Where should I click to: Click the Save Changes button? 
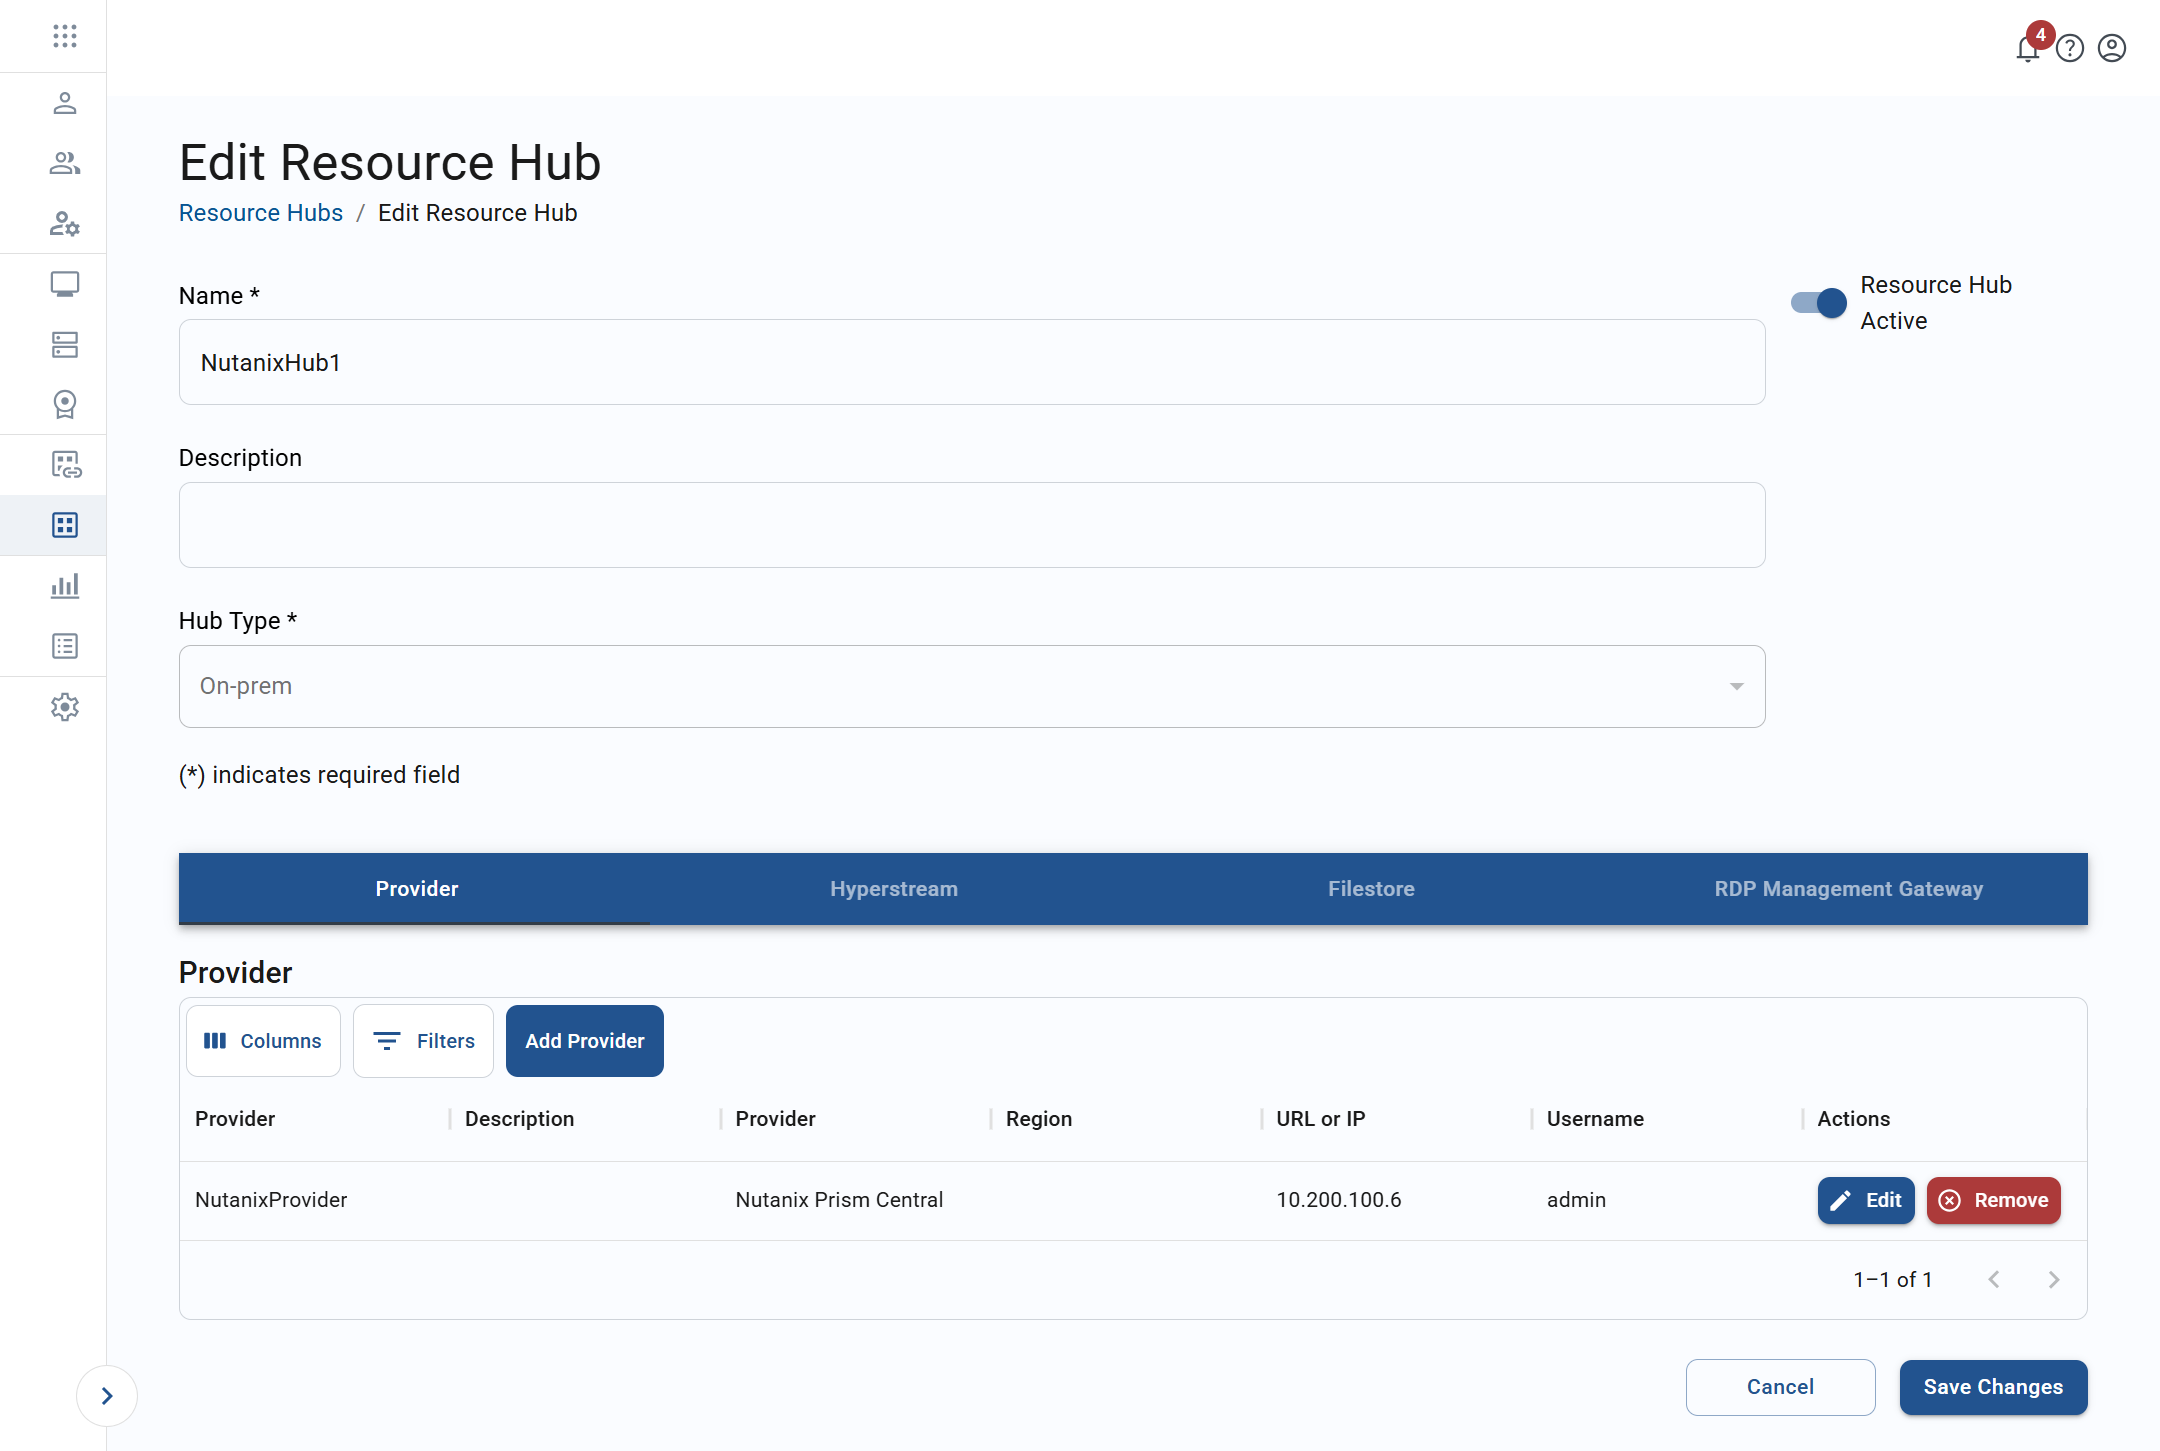[x=1992, y=1387]
